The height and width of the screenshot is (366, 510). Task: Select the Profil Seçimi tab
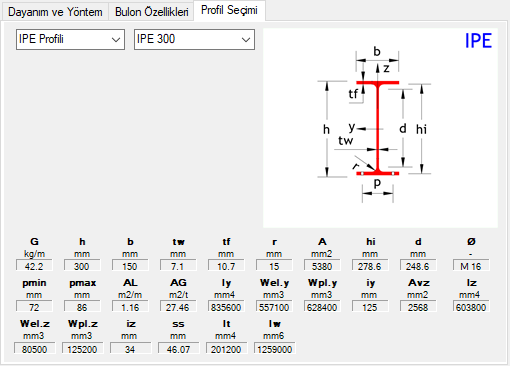[x=229, y=10]
